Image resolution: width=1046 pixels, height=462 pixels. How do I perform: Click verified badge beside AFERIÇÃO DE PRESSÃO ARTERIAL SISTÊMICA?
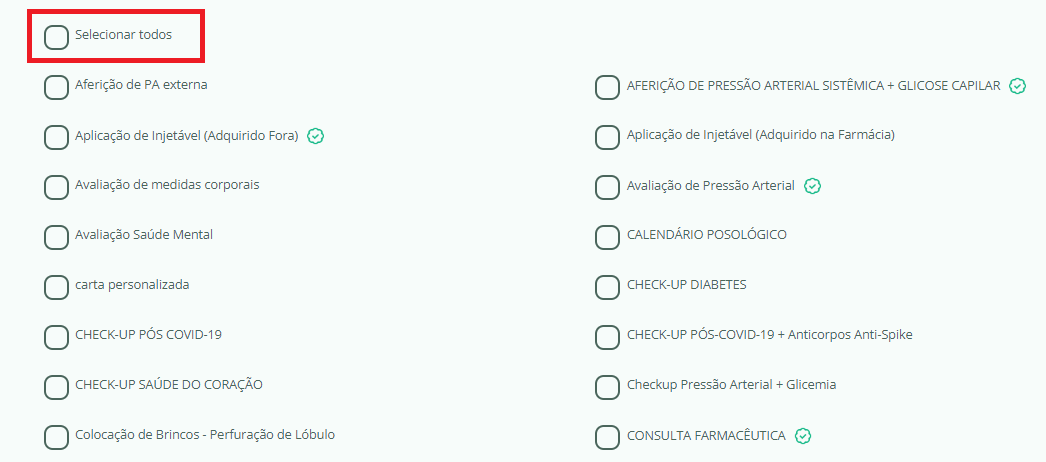pos(1018,86)
